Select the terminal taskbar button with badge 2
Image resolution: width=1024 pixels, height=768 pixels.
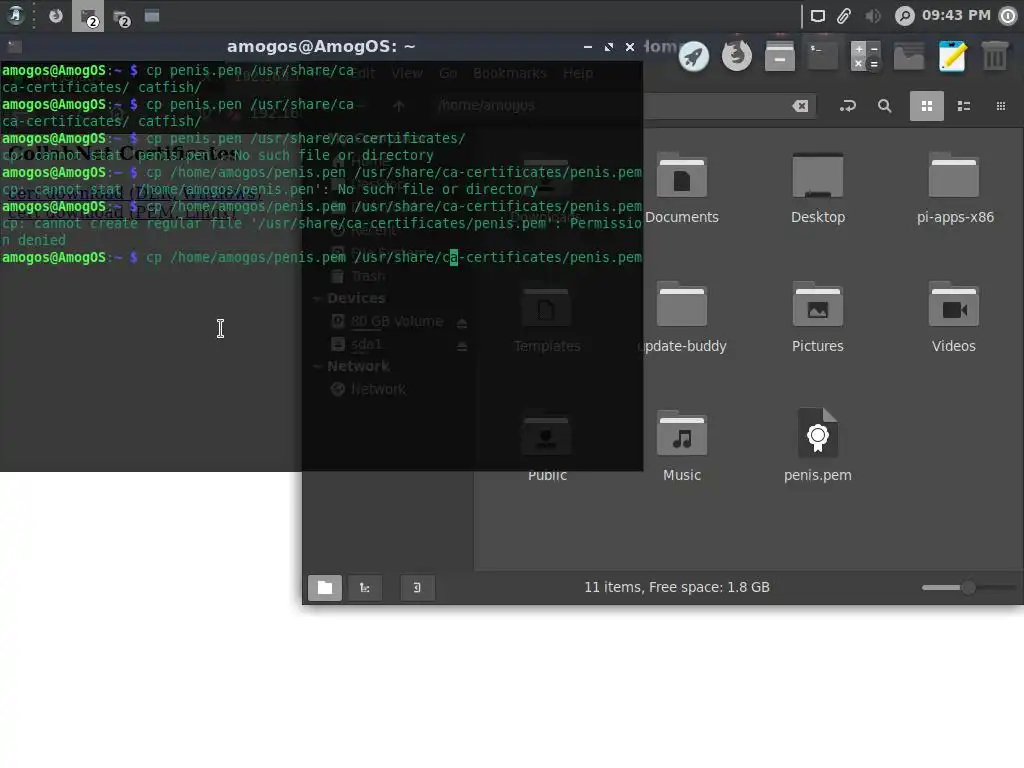tap(88, 17)
